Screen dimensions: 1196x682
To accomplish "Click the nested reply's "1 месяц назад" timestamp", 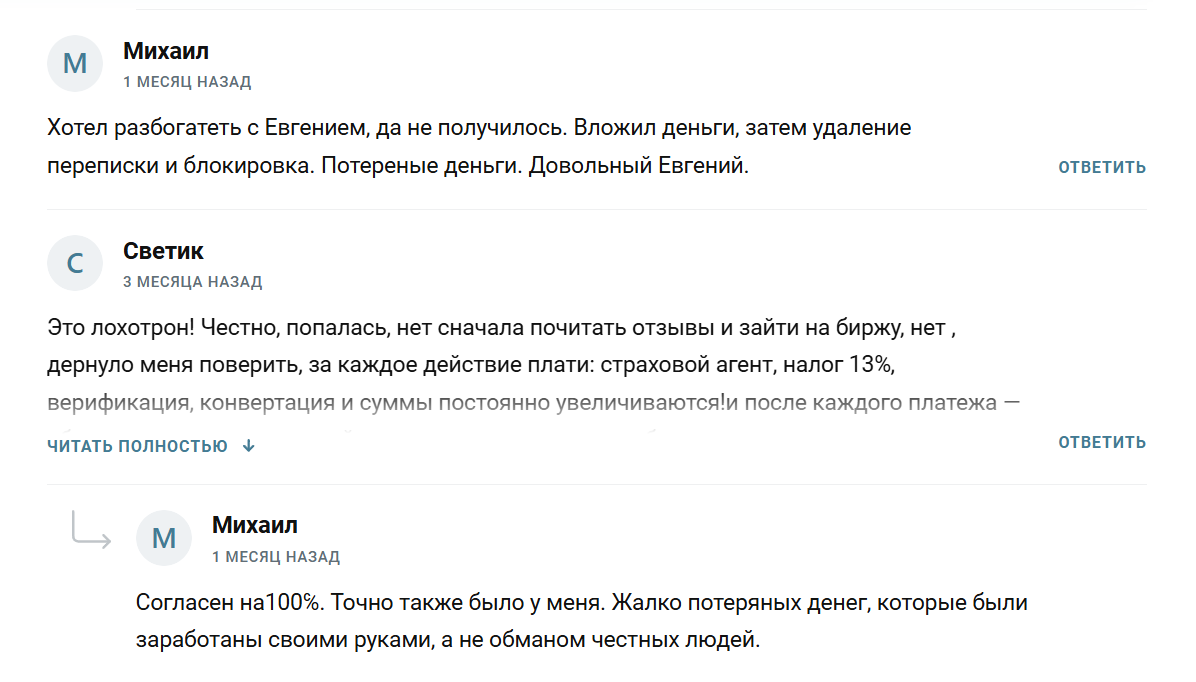I will (276, 556).
